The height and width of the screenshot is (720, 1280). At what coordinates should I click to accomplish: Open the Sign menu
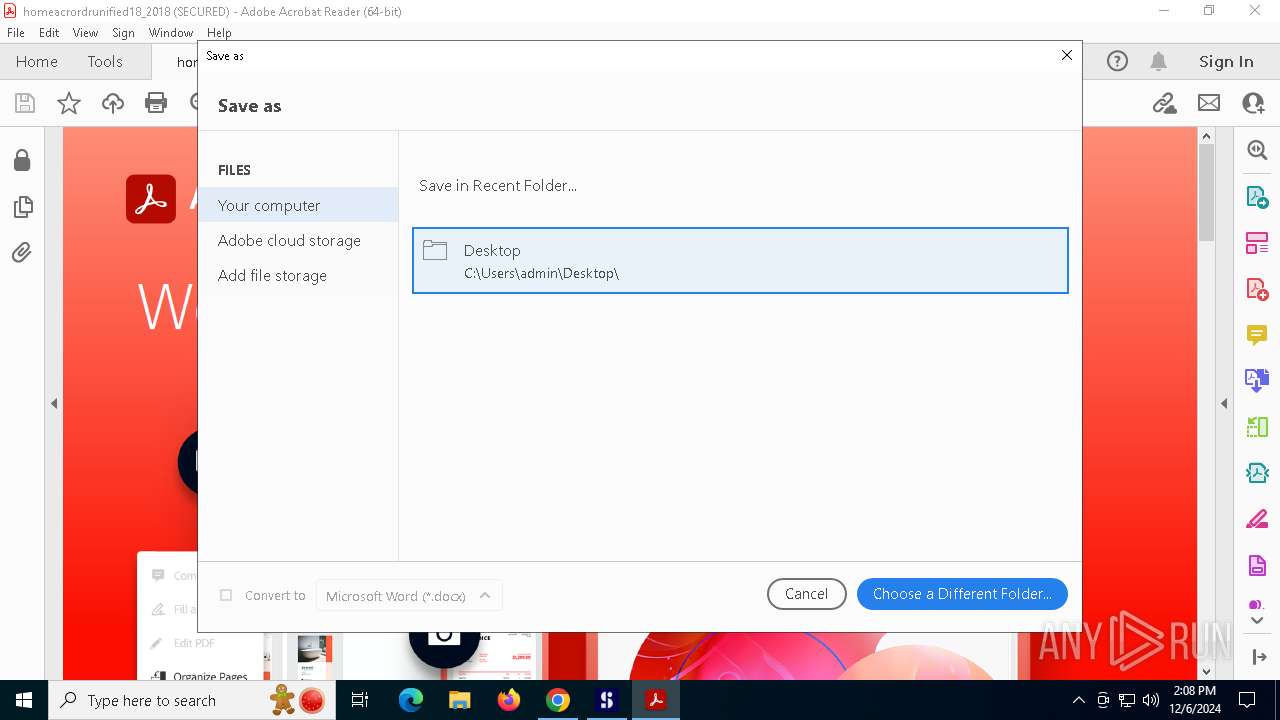pos(123,33)
